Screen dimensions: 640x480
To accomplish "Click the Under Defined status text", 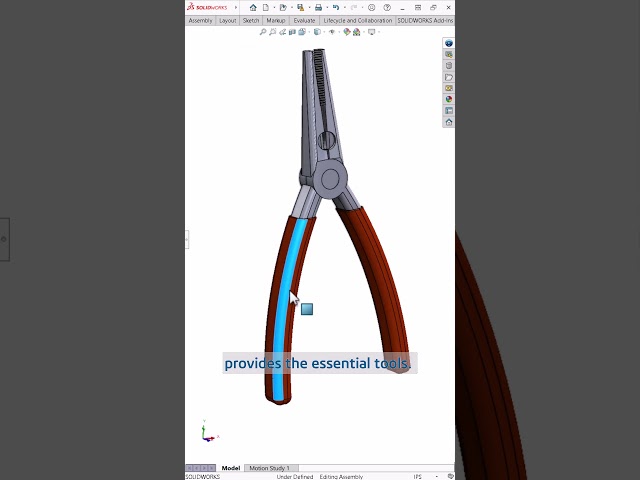I will (295, 477).
